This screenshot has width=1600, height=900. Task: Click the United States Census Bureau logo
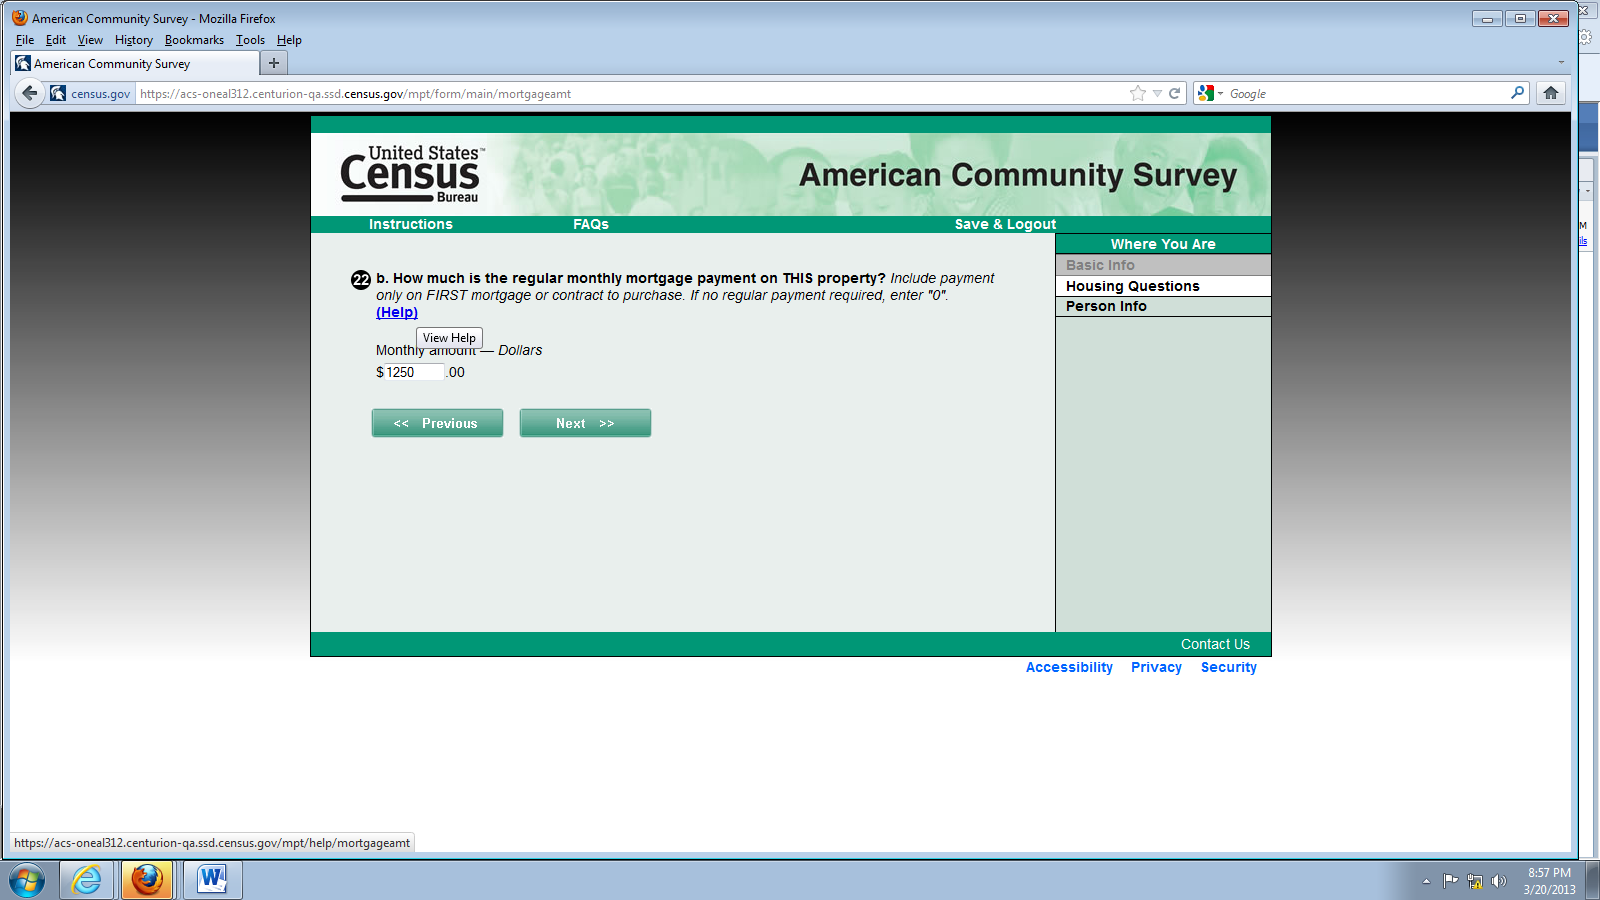pos(411,174)
